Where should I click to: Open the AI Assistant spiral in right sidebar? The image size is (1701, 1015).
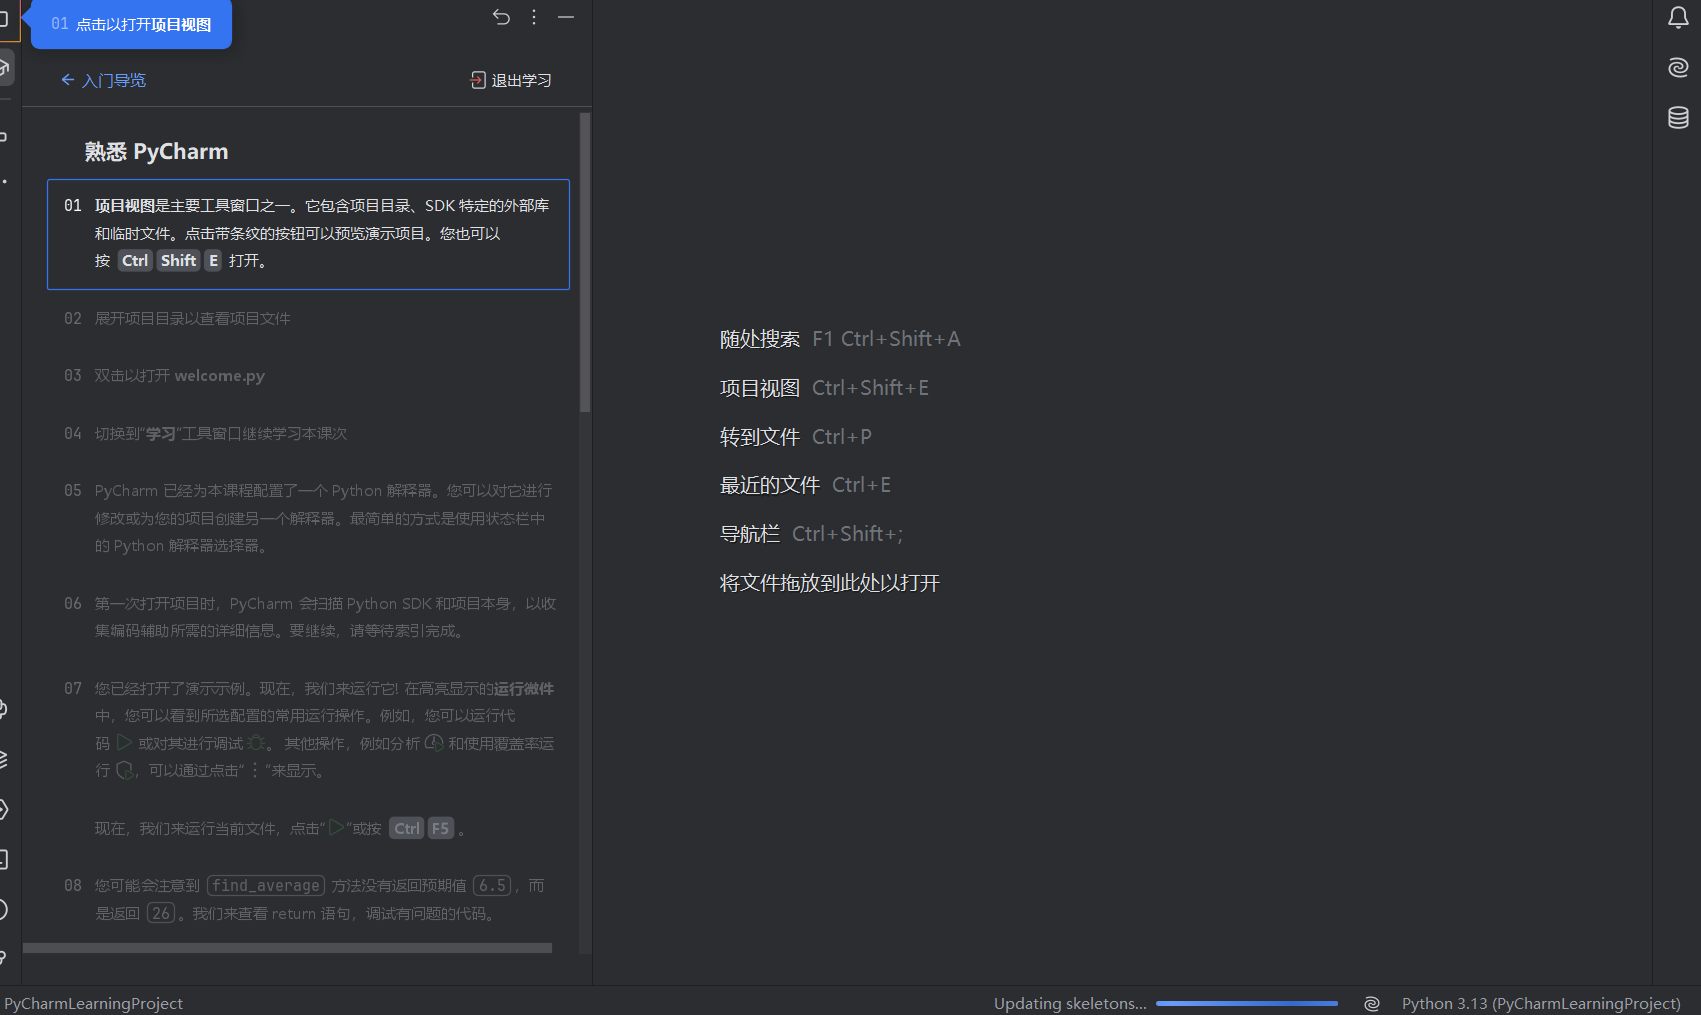pos(1678,67)
